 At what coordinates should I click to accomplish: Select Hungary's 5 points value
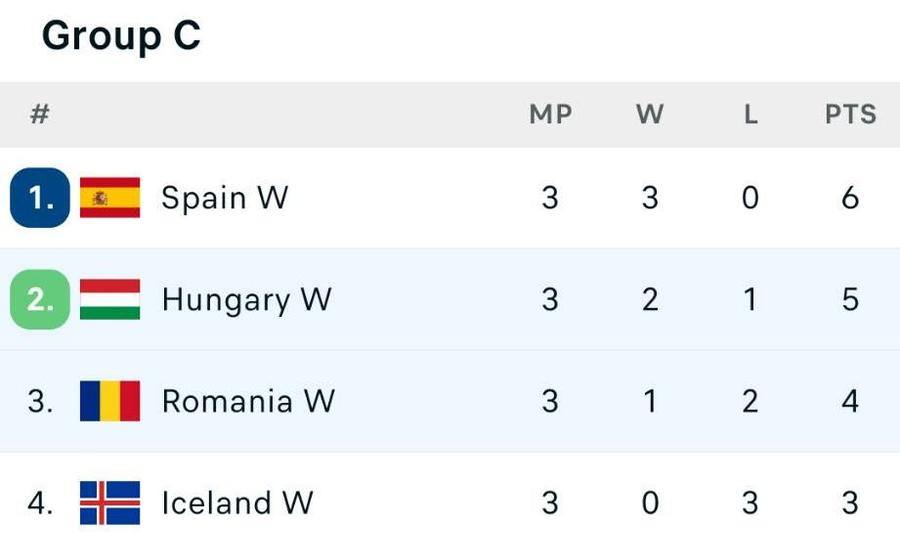pos(850,299)
